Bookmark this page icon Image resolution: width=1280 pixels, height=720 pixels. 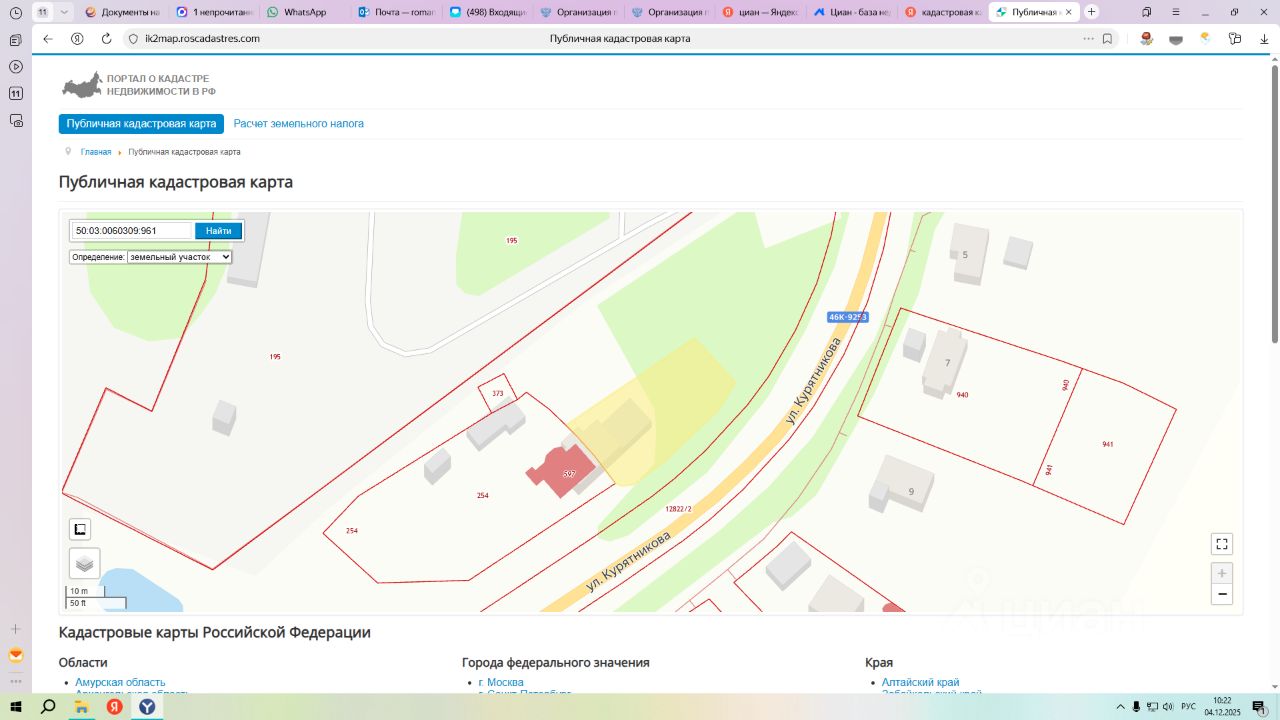(x=1108, y=39)
